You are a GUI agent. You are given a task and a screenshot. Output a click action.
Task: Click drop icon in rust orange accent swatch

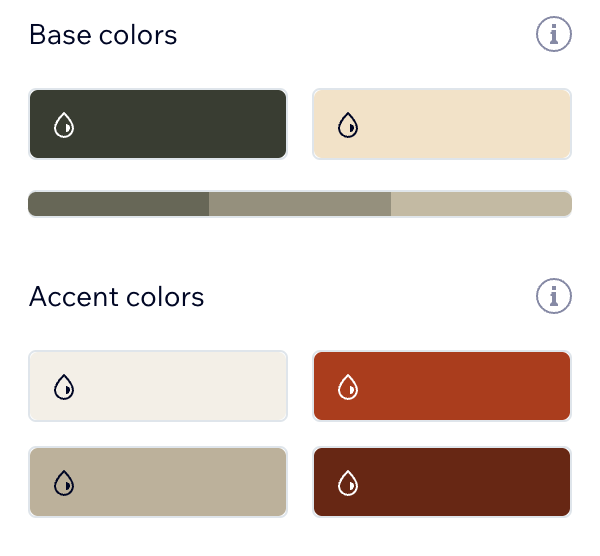[348, 387]
